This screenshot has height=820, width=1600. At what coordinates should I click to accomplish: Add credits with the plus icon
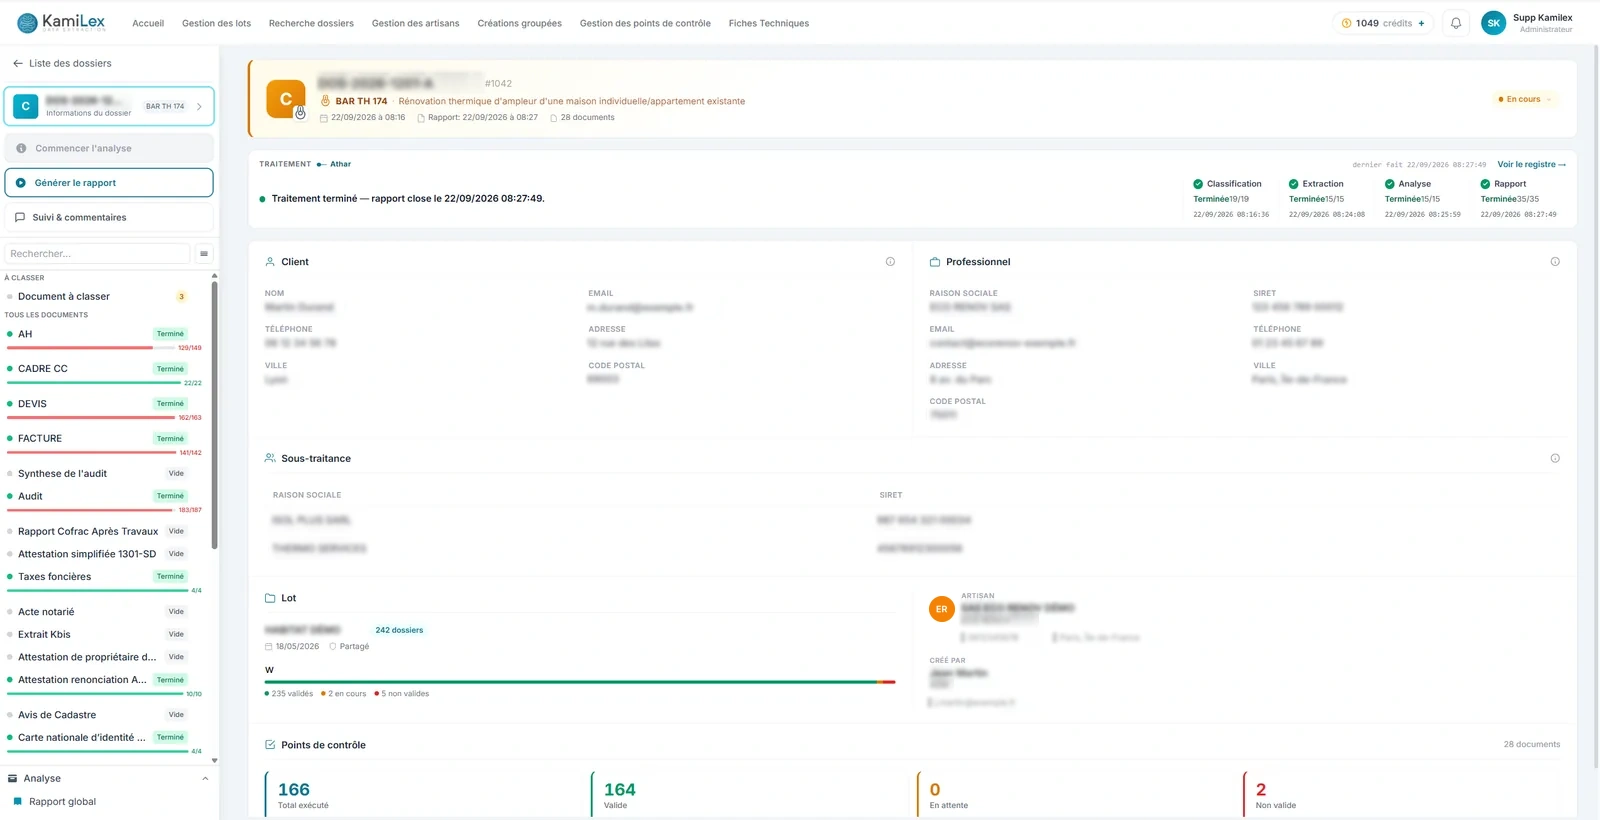coord(1421,23)
